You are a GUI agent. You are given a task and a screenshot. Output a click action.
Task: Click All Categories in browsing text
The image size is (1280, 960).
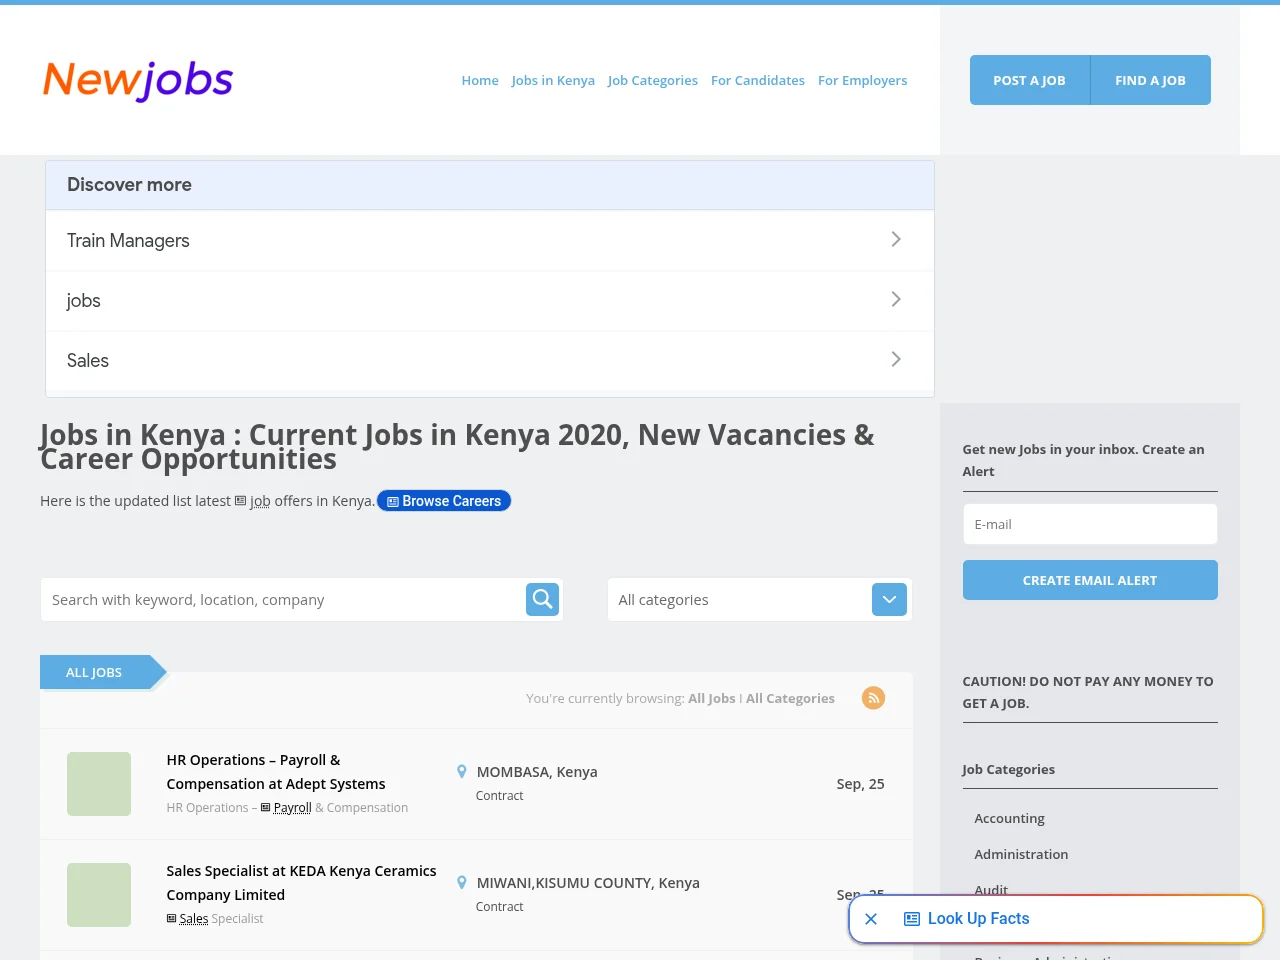790,698
